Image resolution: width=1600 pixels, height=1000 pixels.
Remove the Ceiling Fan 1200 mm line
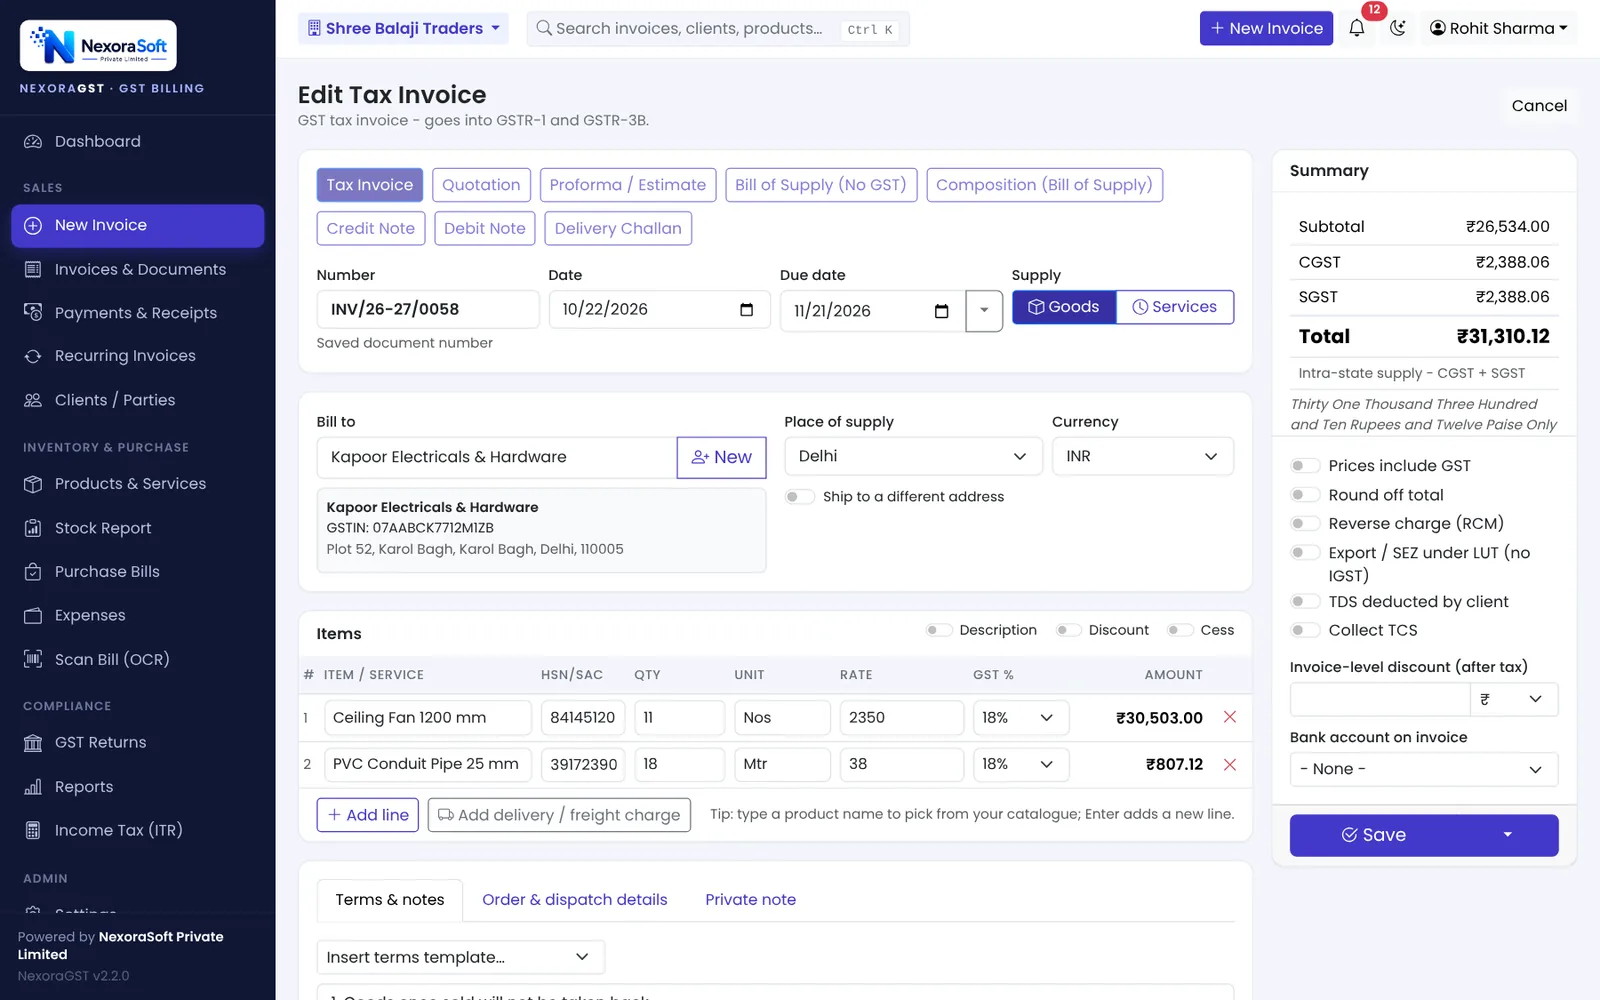1230,717
